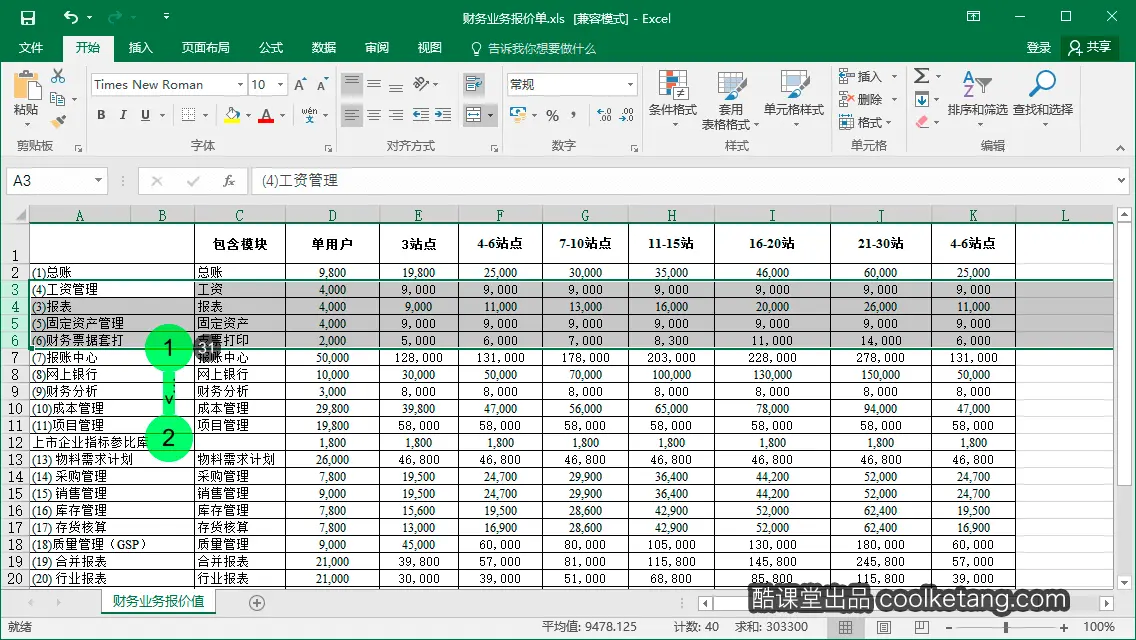The width and height of the screenshot is (1136, 640).
Task: Switch to Normal view in status bar
Action: tap(845, 627)
